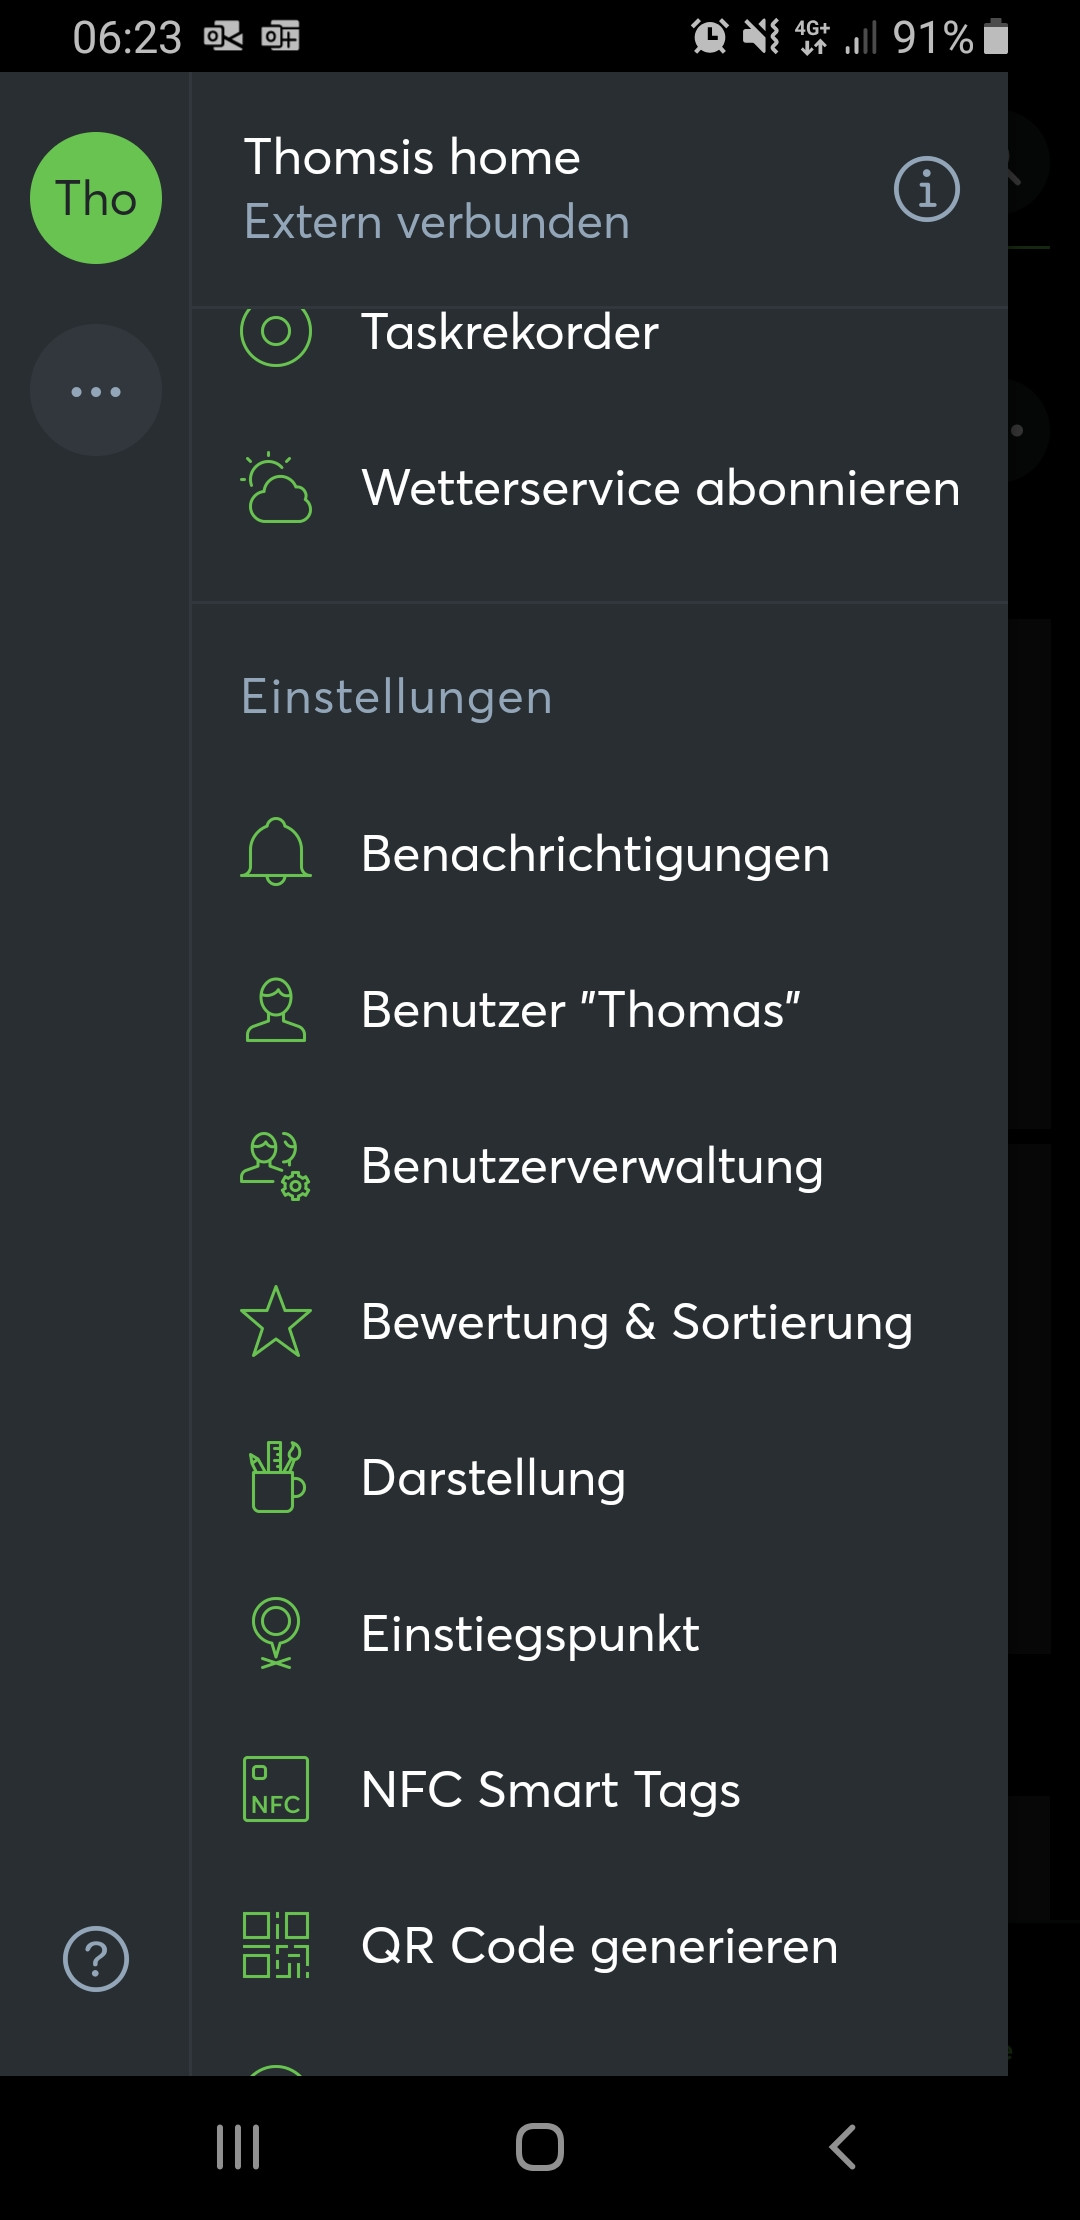Tap the Einstiegspunkt location pin icon
Image resolution: width=1080 pixels, height=2220 pixels.
(276, 1633)
